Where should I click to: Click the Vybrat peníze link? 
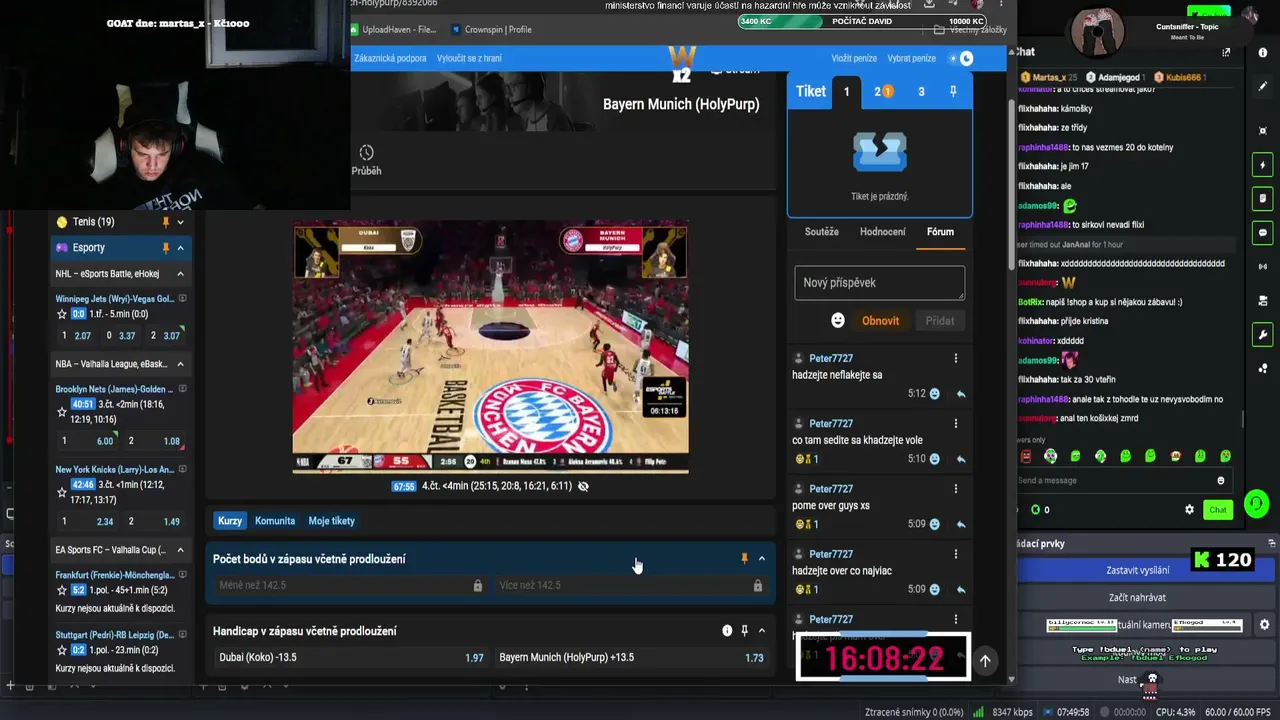tap(911, 58)
